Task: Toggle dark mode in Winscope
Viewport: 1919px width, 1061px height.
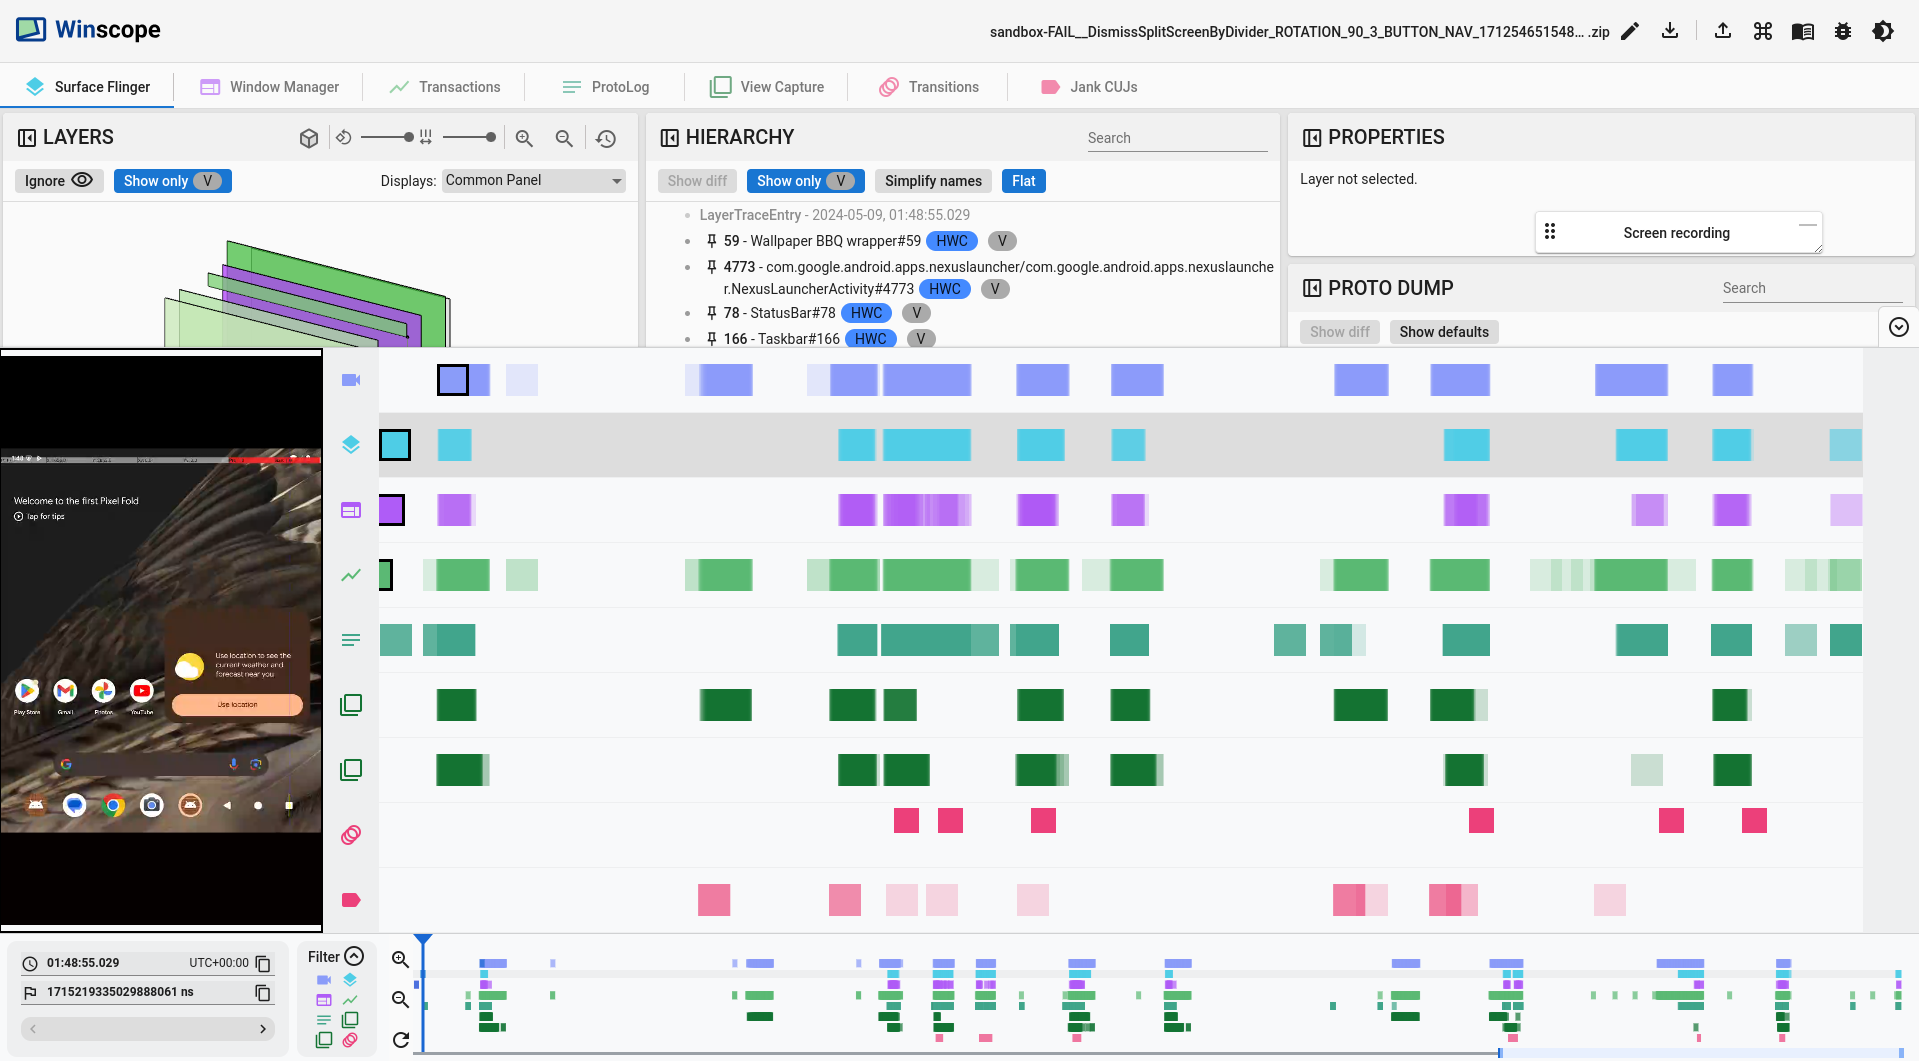Action: click(1884, 31)
